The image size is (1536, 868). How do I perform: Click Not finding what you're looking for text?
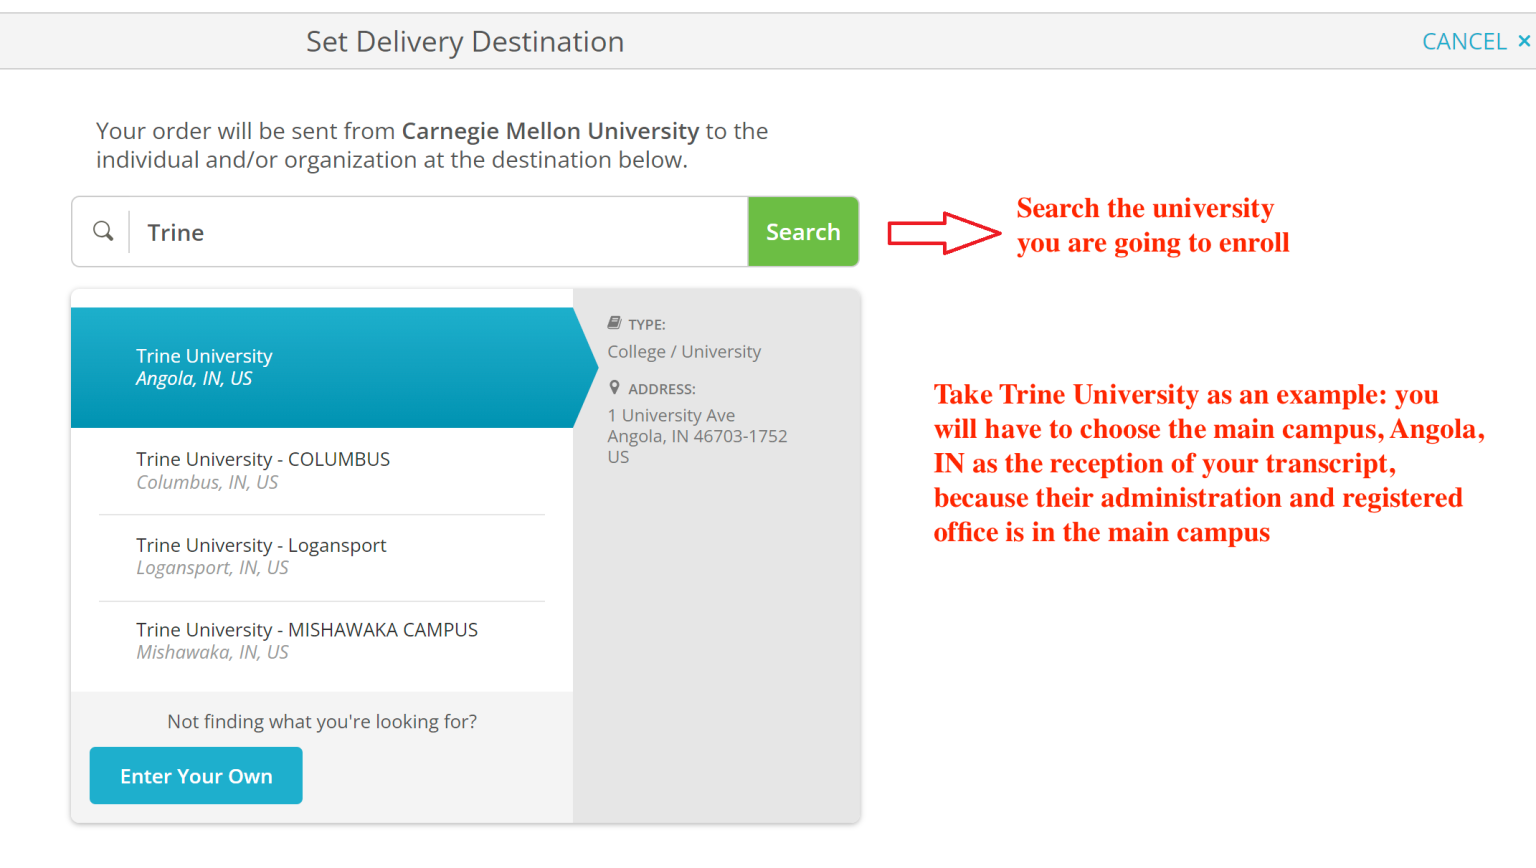(321, 721)
